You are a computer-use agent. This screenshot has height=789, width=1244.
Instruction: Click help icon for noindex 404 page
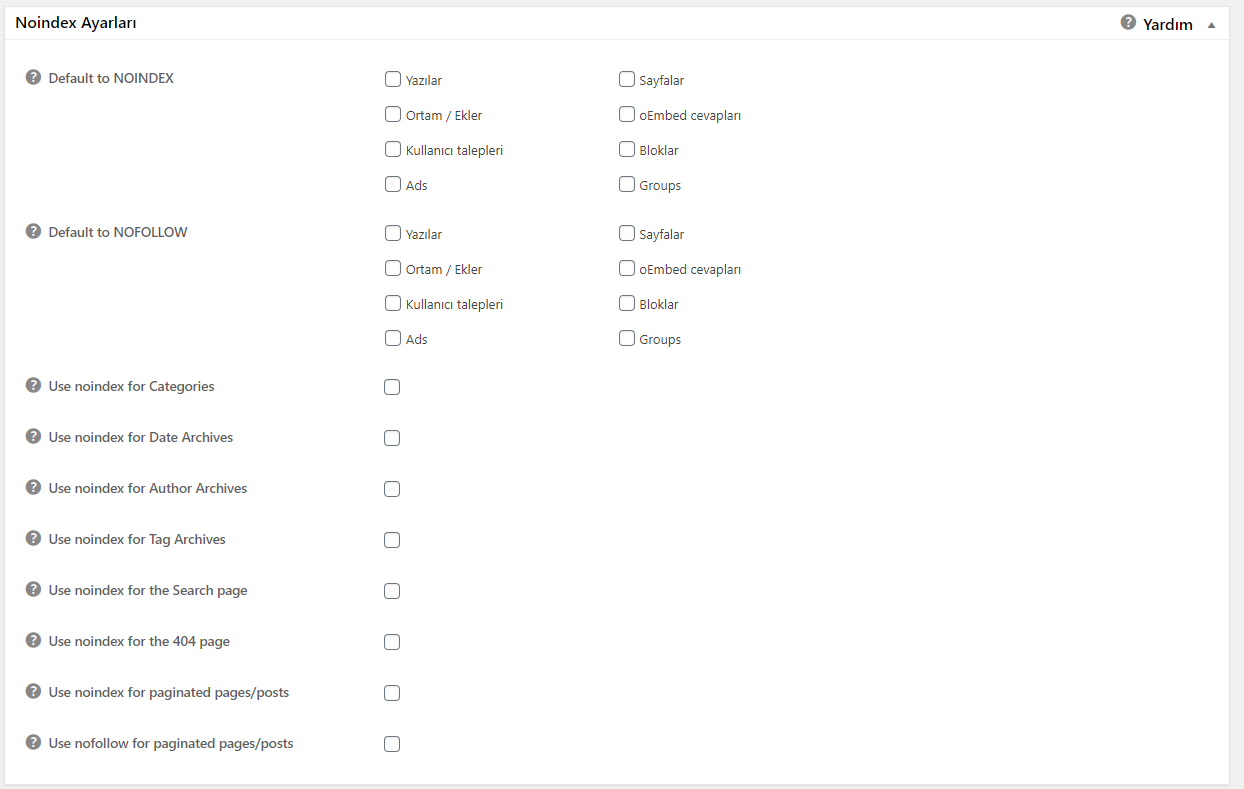pyautogui.click(x=33, y=640)
